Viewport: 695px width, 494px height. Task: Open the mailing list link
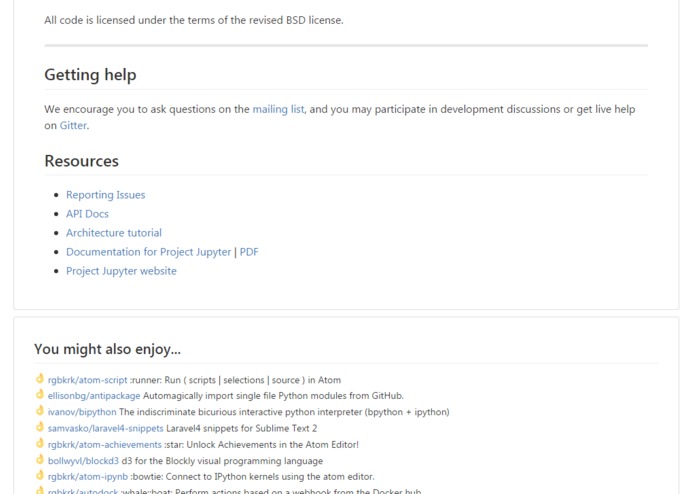(x=278, y=109)
